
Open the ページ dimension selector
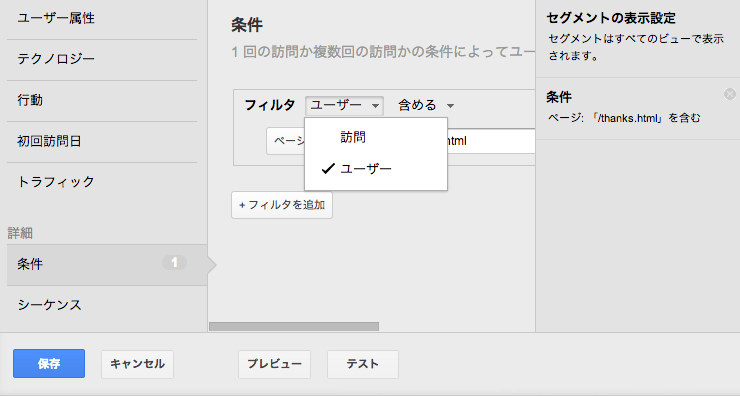pyautogui.click(x=286, y=141)
